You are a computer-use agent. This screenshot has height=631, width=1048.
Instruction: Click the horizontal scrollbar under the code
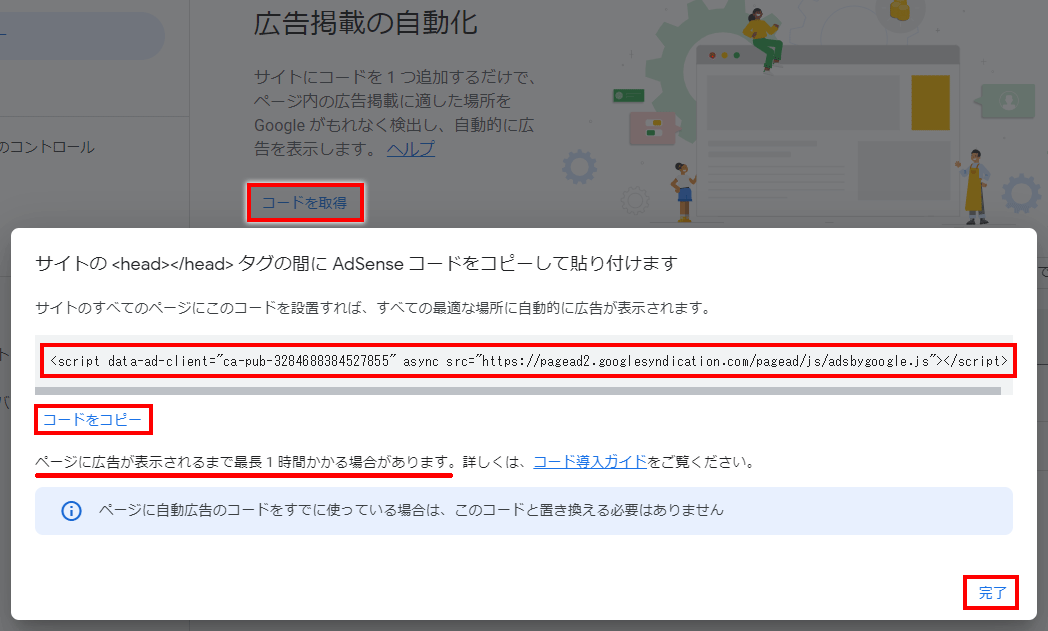[x=518, y=391]
